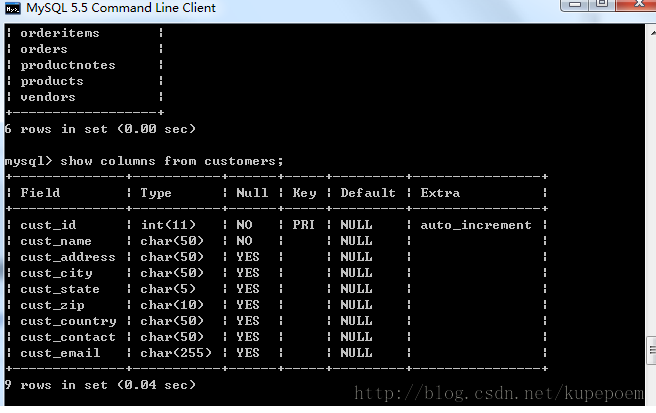Click the PRI key value

pyautogui.click(x=303, y=225)
